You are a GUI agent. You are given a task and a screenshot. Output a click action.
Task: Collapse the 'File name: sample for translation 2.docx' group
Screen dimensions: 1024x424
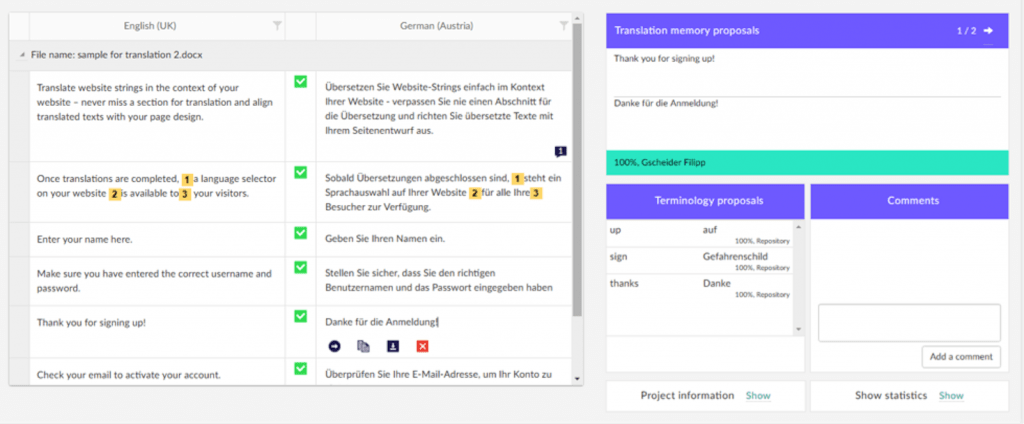click(24, 56)
